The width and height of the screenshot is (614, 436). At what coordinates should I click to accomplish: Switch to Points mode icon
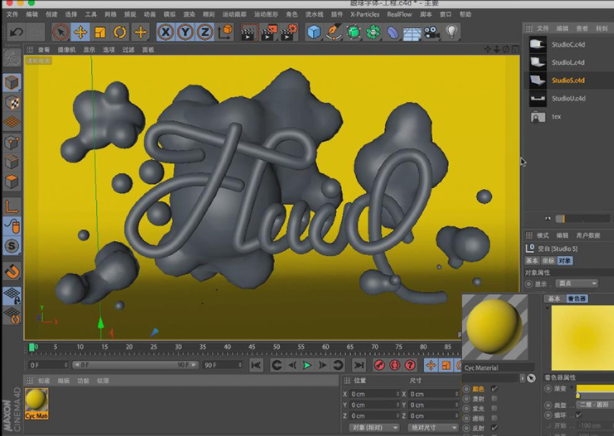click(x=12, y=143)
